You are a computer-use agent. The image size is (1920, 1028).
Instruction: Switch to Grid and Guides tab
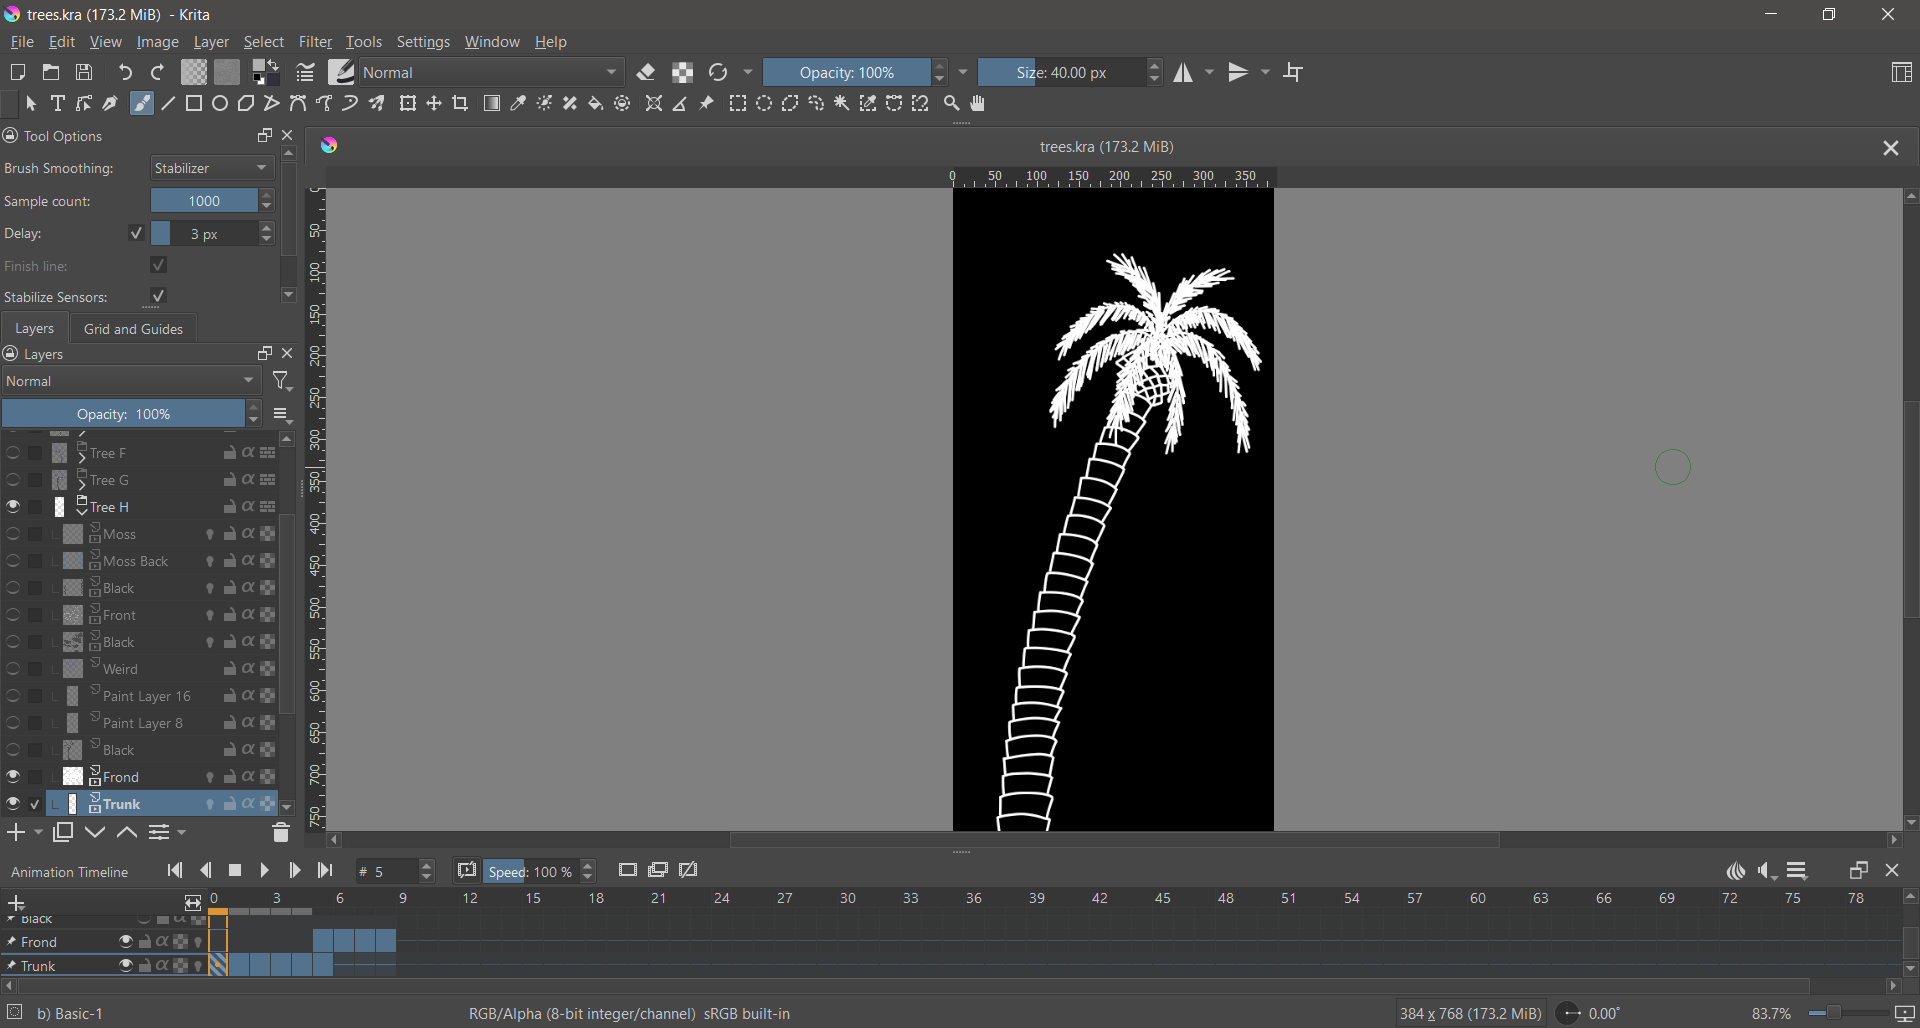134,329
